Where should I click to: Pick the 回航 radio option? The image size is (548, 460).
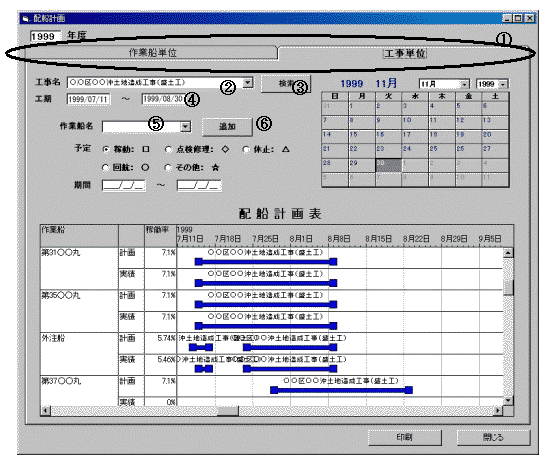click(x=105, y=168)
